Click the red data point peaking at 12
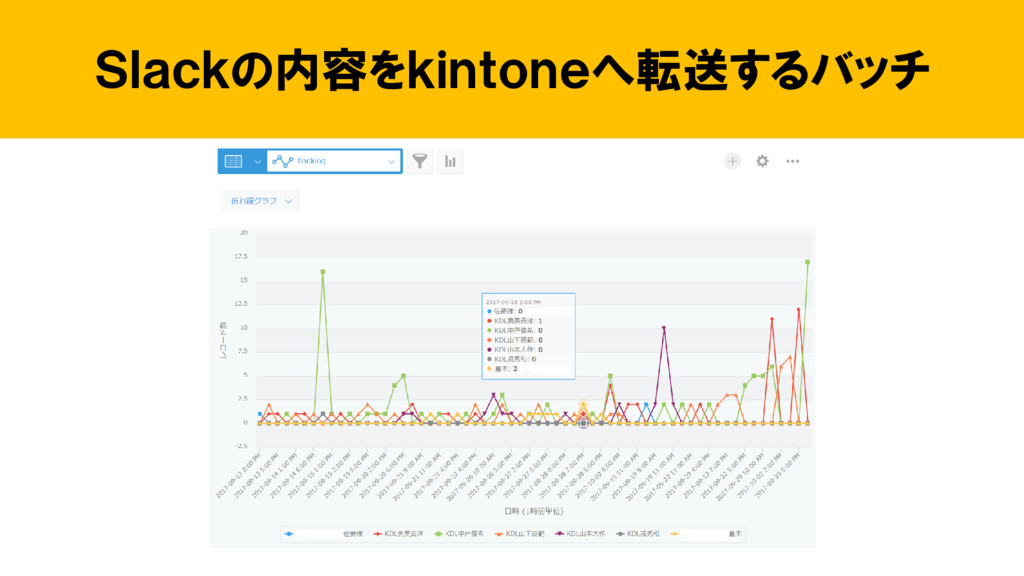Screen dimensions: 1024x576 (798, 310)
